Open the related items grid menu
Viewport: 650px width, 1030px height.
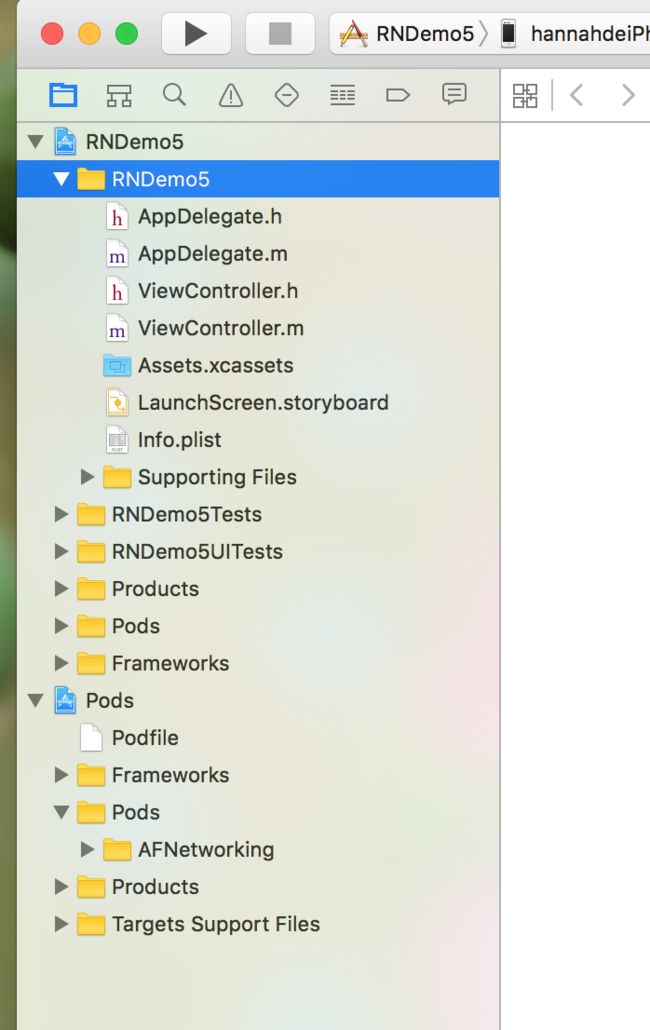tap(525, 96)
